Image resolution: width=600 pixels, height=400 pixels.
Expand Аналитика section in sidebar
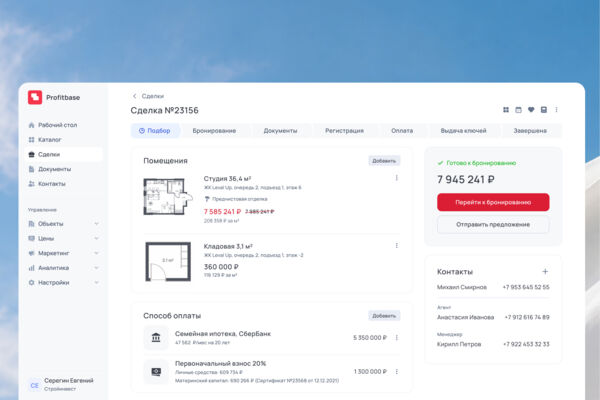[96, 268]
